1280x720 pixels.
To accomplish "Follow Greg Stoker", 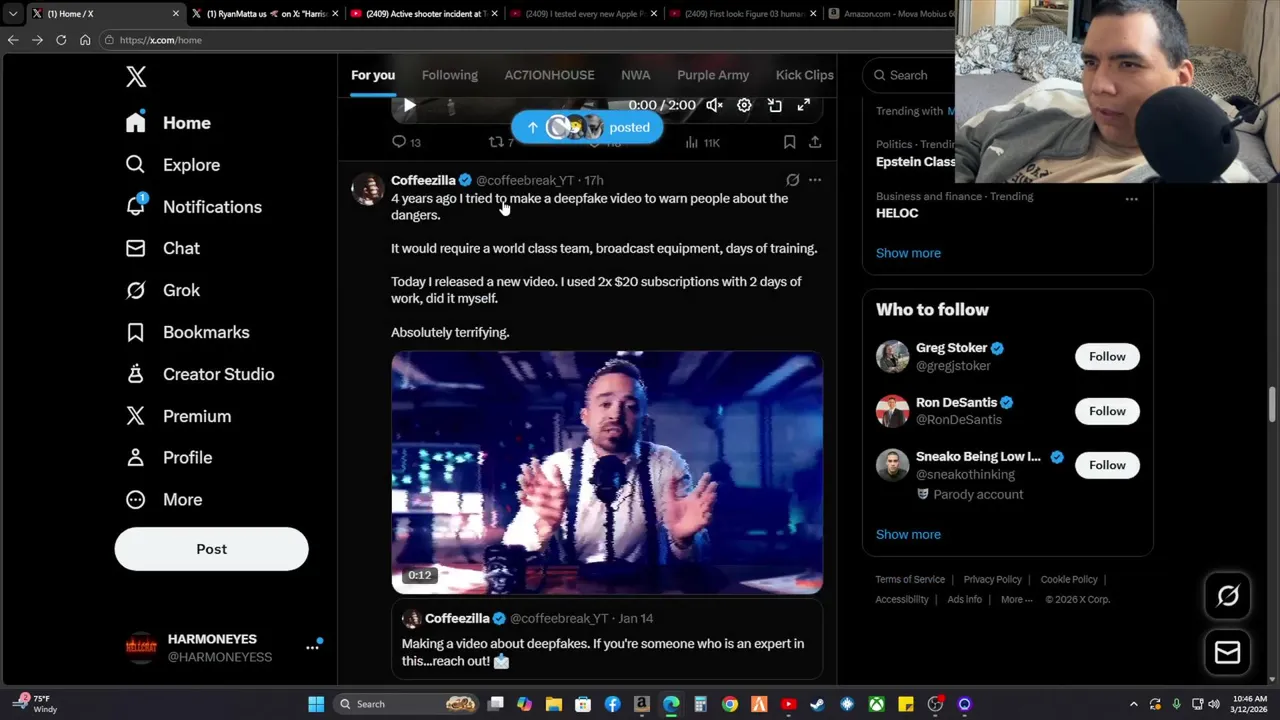I will (1107, 356).
